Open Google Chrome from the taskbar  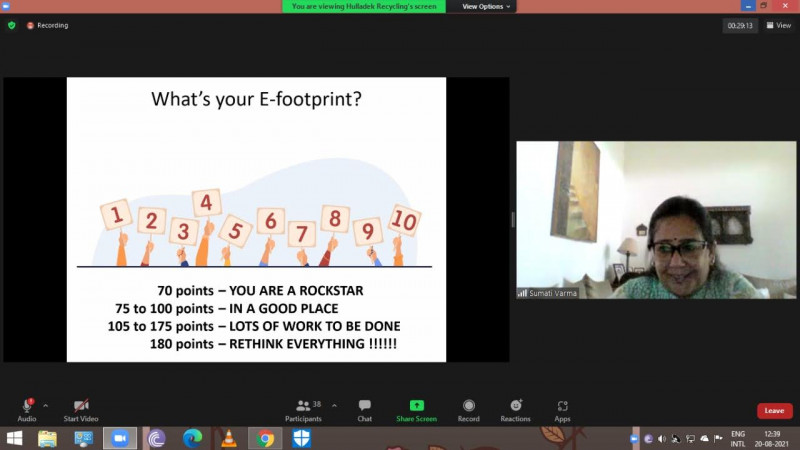(265, 438)
